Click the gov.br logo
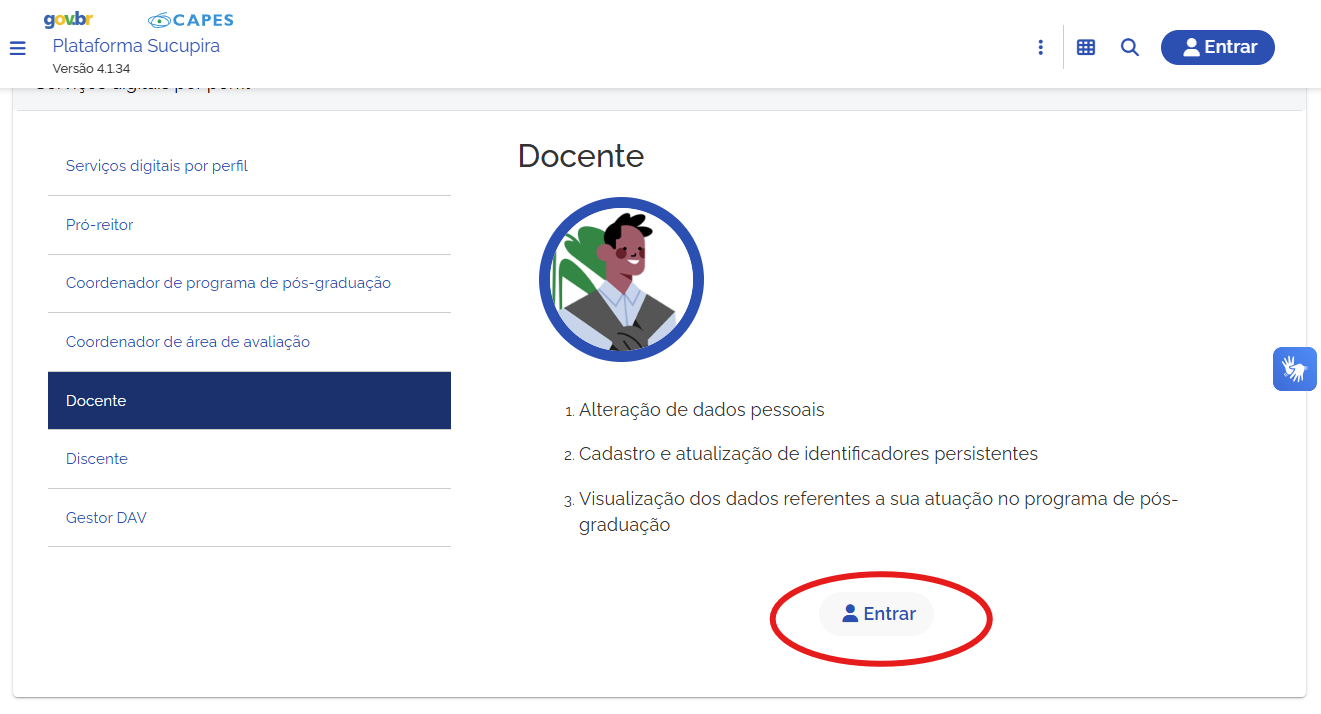Image resolution: width=1321 pixels, height=714 pixels. (68, 20)
